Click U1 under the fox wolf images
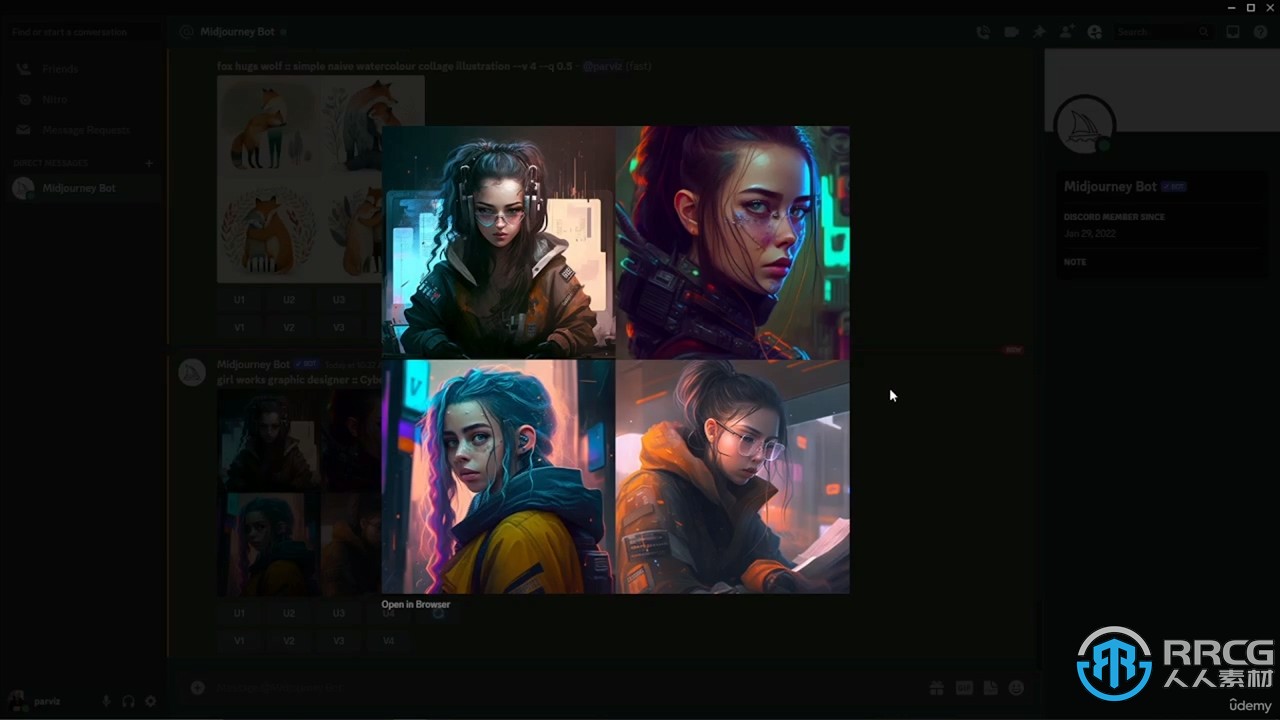The image size is (1280, 720). click(x=239, y=300)
